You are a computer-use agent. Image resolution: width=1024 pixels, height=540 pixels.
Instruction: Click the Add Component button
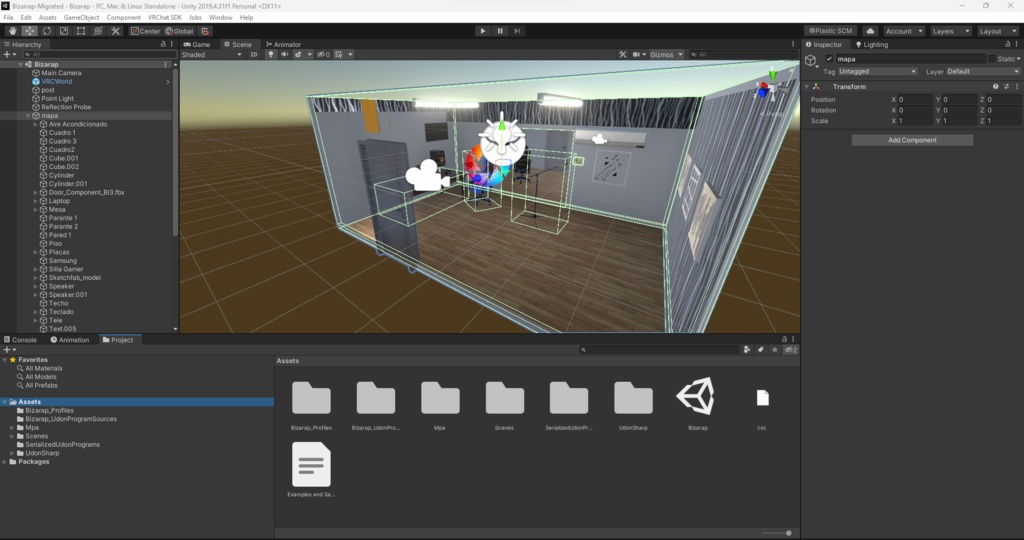pyautogui.click(x=912, y=140)
